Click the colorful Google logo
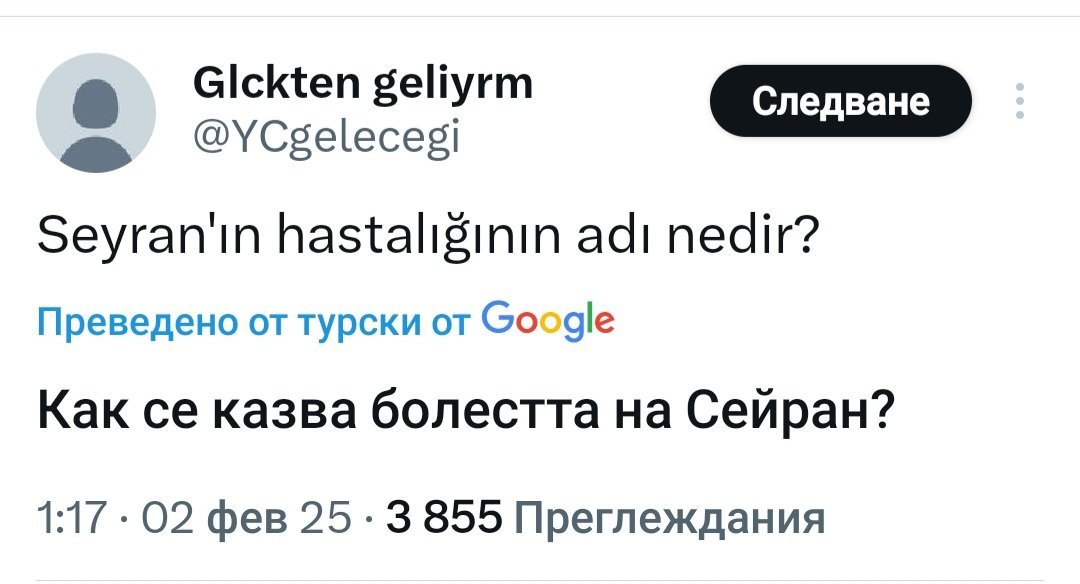This screenshot has height=584, width=1080. coord(548,321)
